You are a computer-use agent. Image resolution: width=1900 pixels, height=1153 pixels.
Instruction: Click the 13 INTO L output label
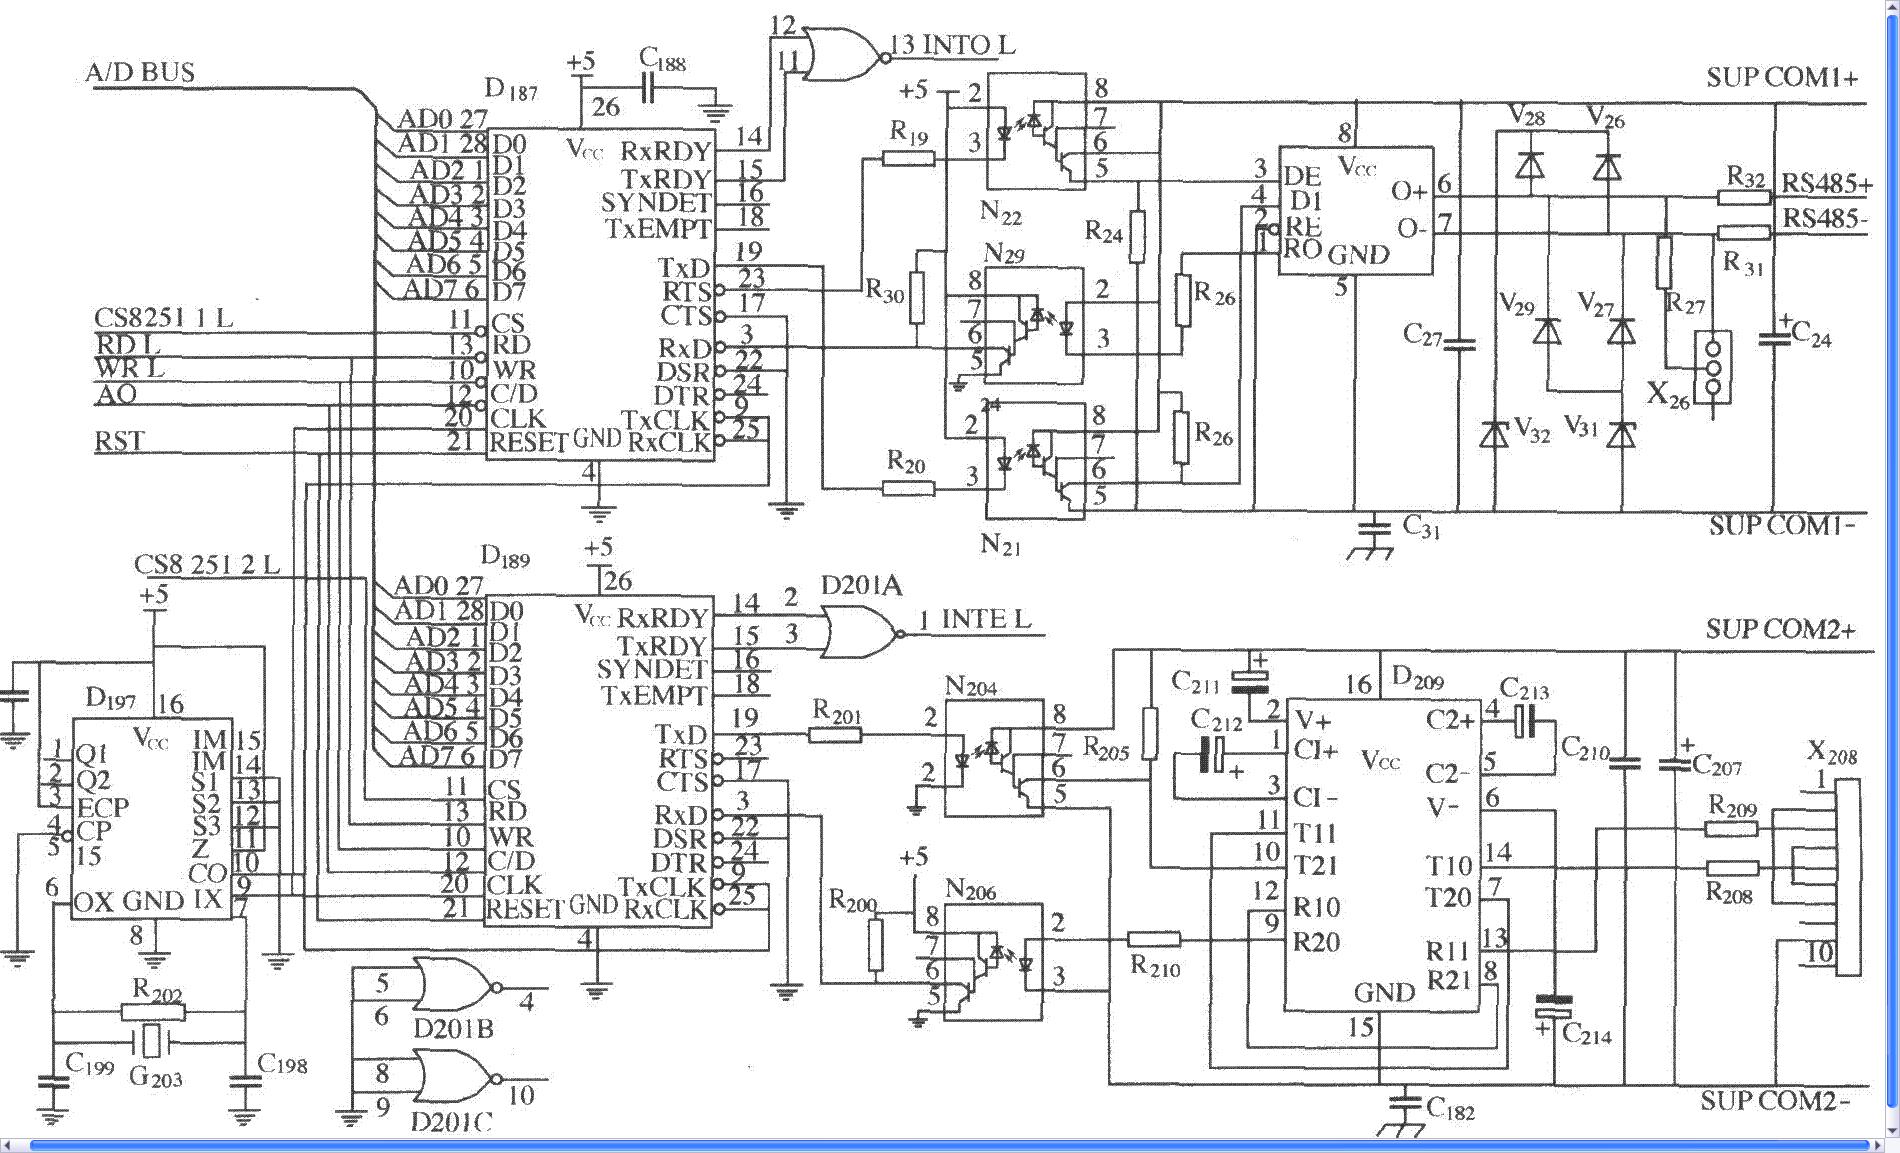952,45
